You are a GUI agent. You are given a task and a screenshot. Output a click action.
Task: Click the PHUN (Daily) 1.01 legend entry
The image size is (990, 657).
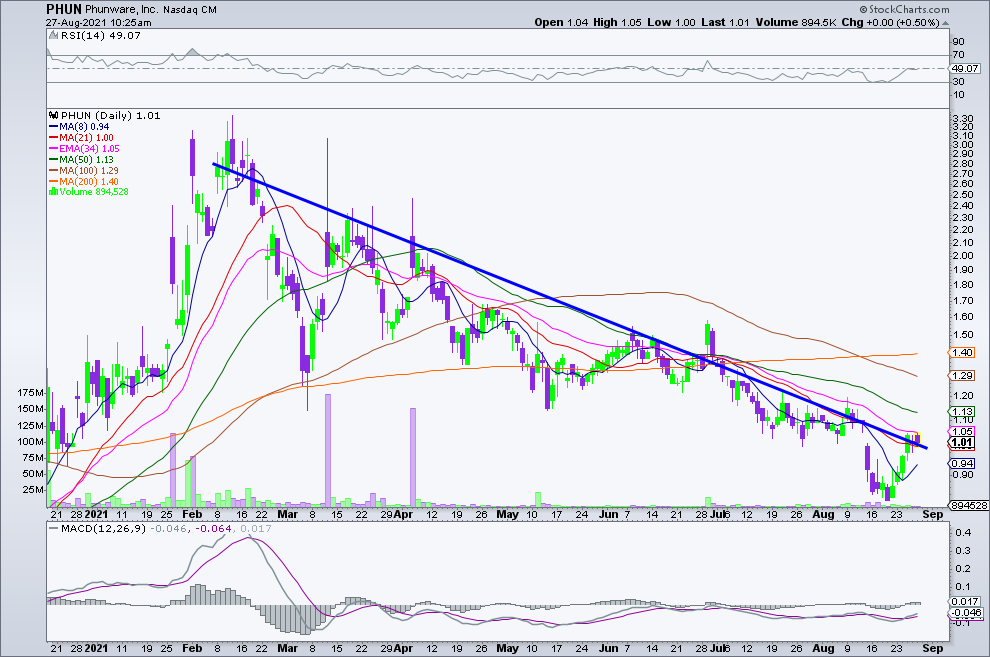pyautogui.click(x=110, y=115)
